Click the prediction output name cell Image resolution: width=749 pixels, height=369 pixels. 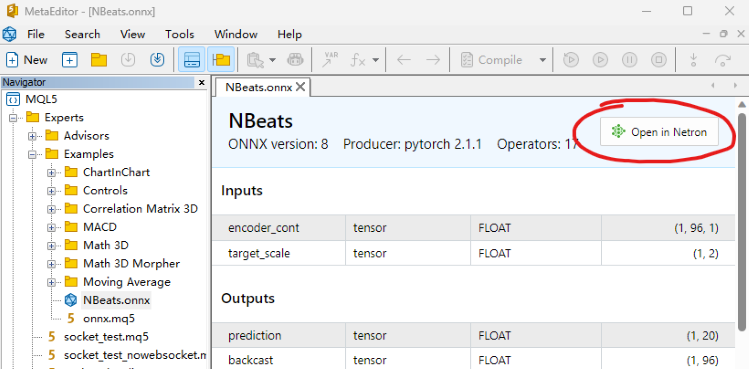[279, 336]
